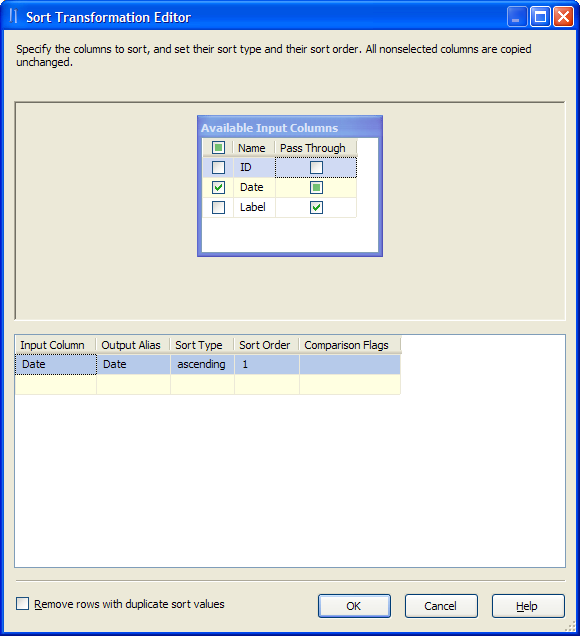Open the ascending Sort Type cell

(202, 364)
